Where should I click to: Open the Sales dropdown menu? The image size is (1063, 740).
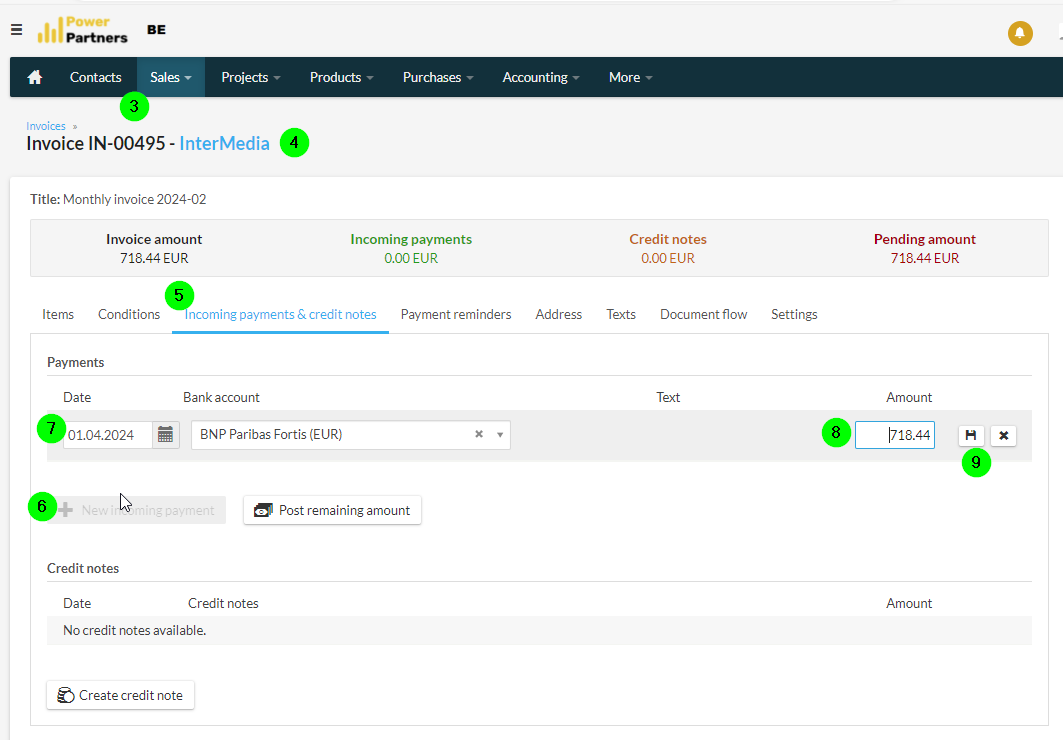171,77
